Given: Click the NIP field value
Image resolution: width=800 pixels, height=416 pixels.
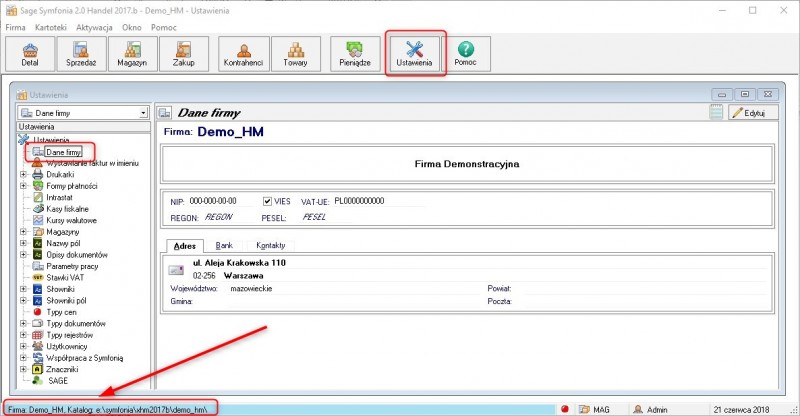Looking at the screenshot, I should pos(213,201).
